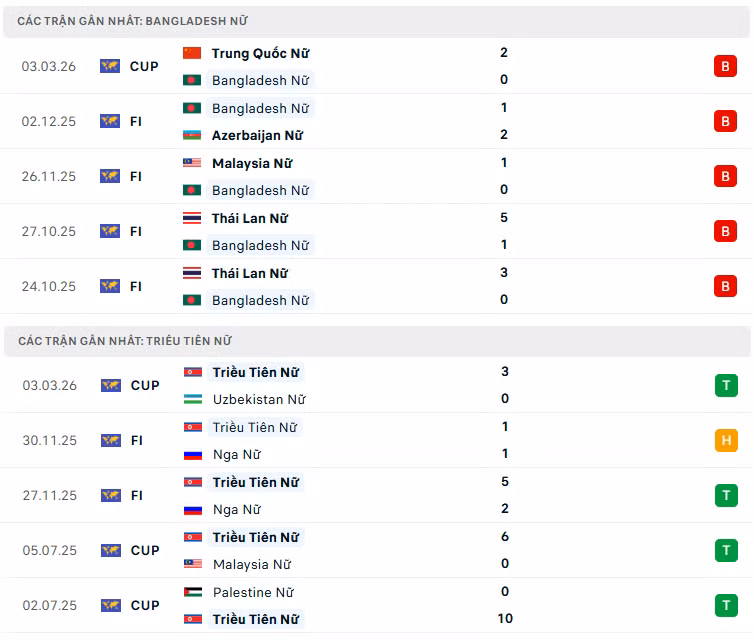
Task: Click the China flag icon beside Trung Quốc Nữ
Action: pos(192,53)
